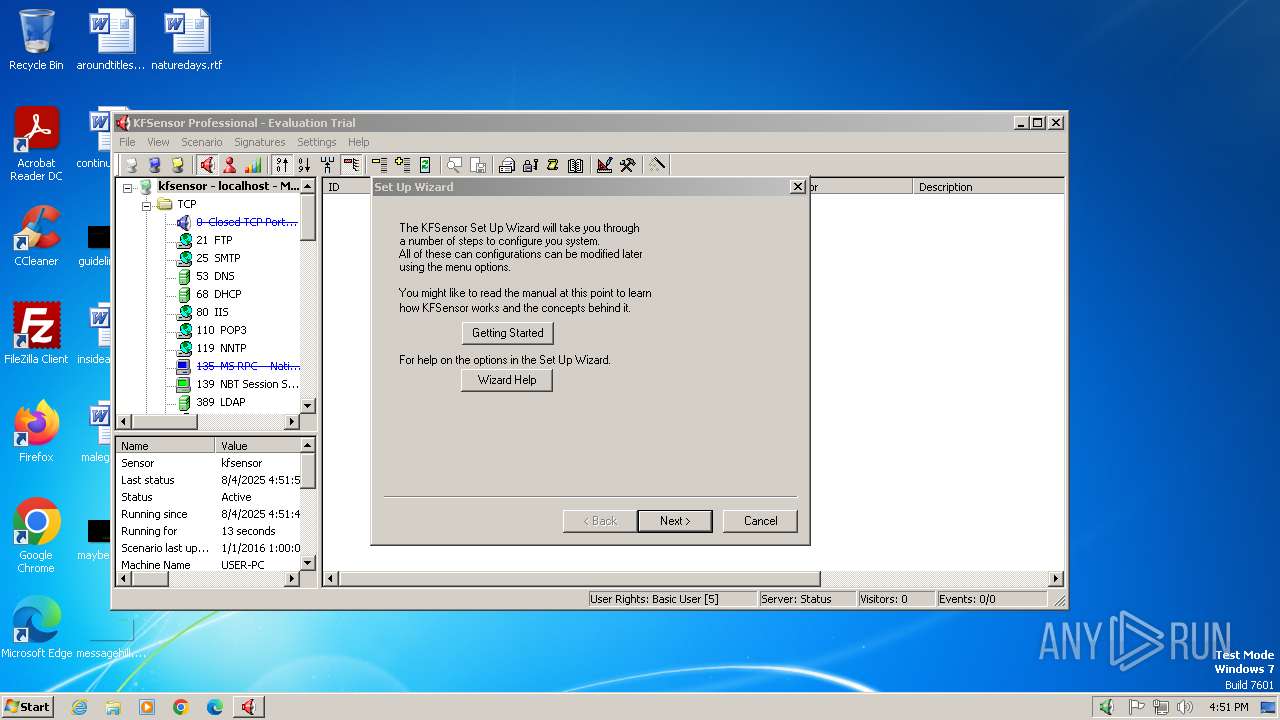Open the View menu

pyautogui.click(x=158, y=142)
